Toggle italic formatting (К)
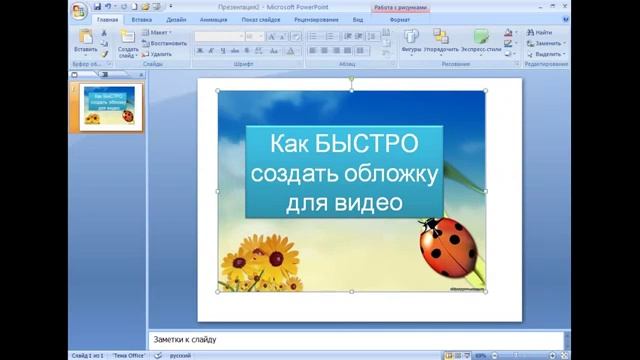 pos(211,51)
